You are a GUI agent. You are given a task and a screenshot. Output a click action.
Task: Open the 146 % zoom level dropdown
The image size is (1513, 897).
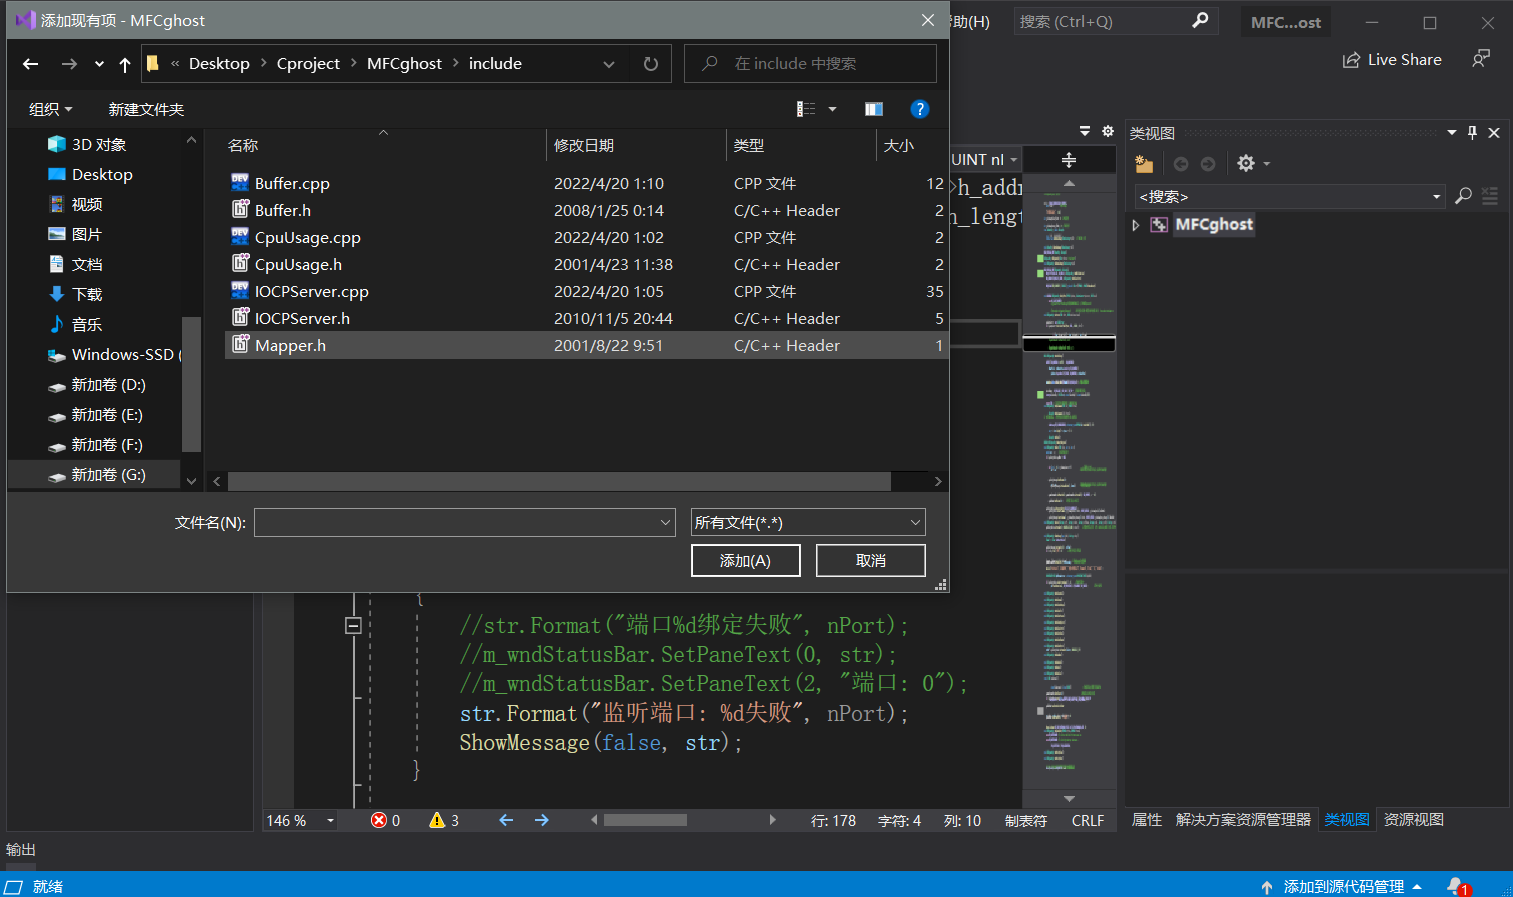coord(330,820)
